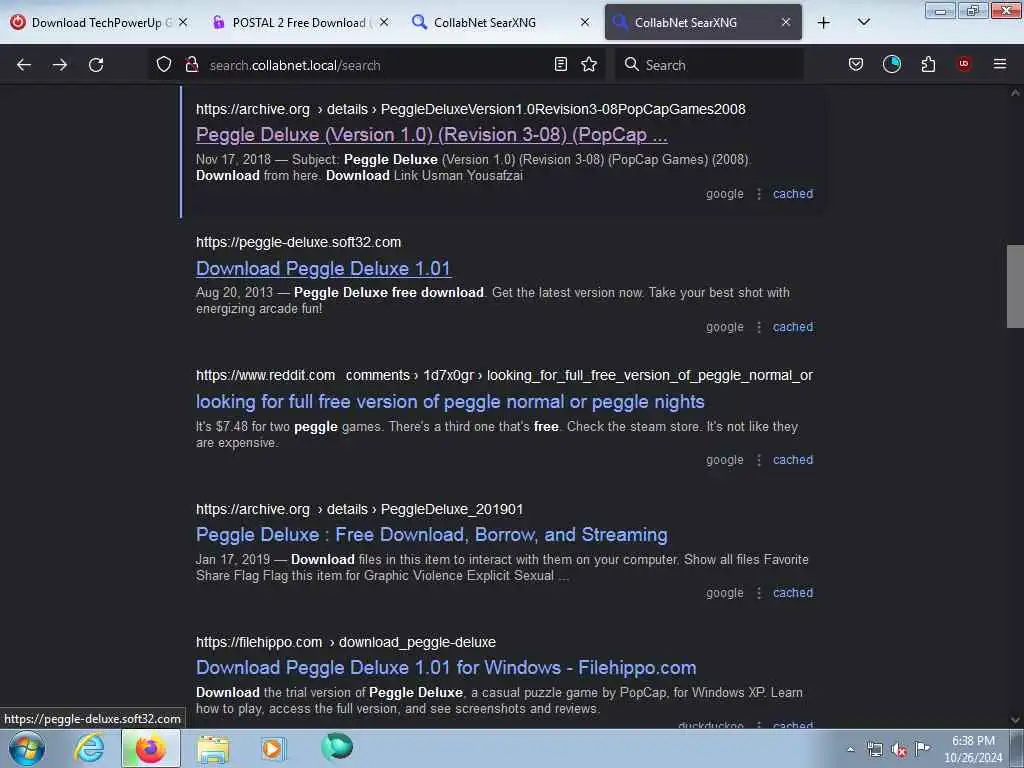Close the first CollabNet SearXNG tab
This screenshot has height=768, width=1024.
coord(585,22)
